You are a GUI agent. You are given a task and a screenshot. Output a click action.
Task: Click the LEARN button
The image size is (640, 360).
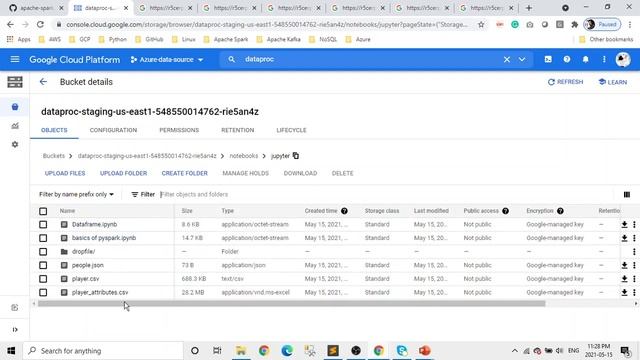coord(612,82)
